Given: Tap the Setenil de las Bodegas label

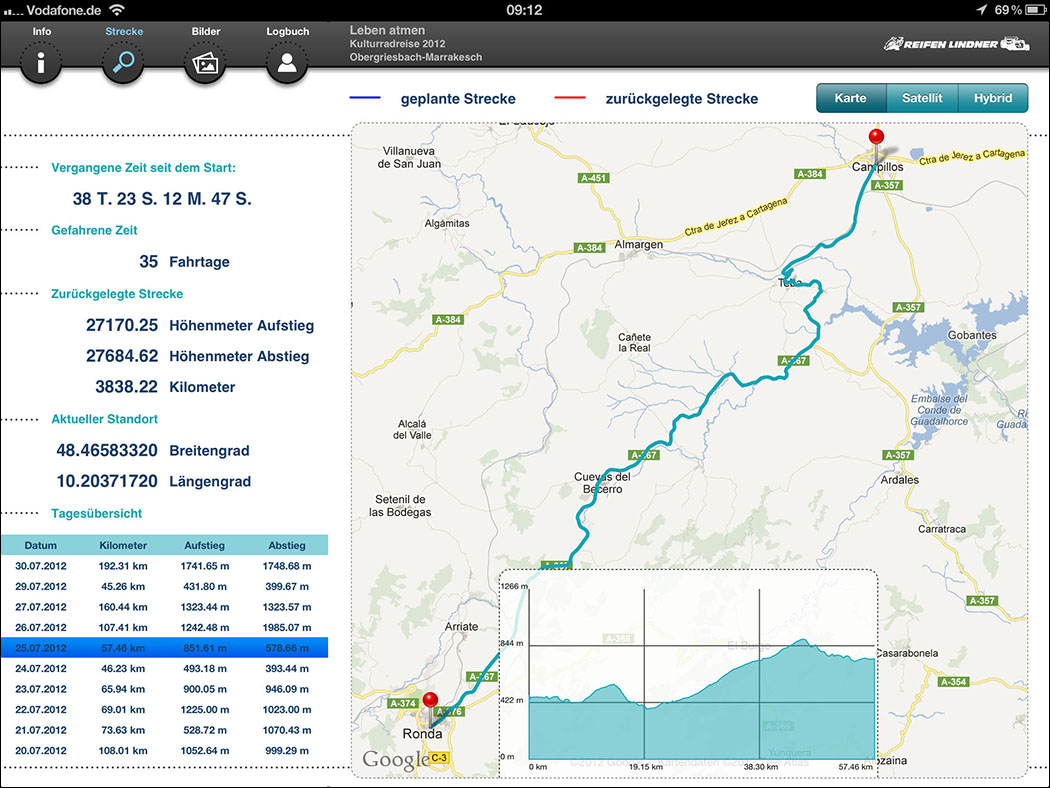Looking at the screenshot, I should (400, 505).
